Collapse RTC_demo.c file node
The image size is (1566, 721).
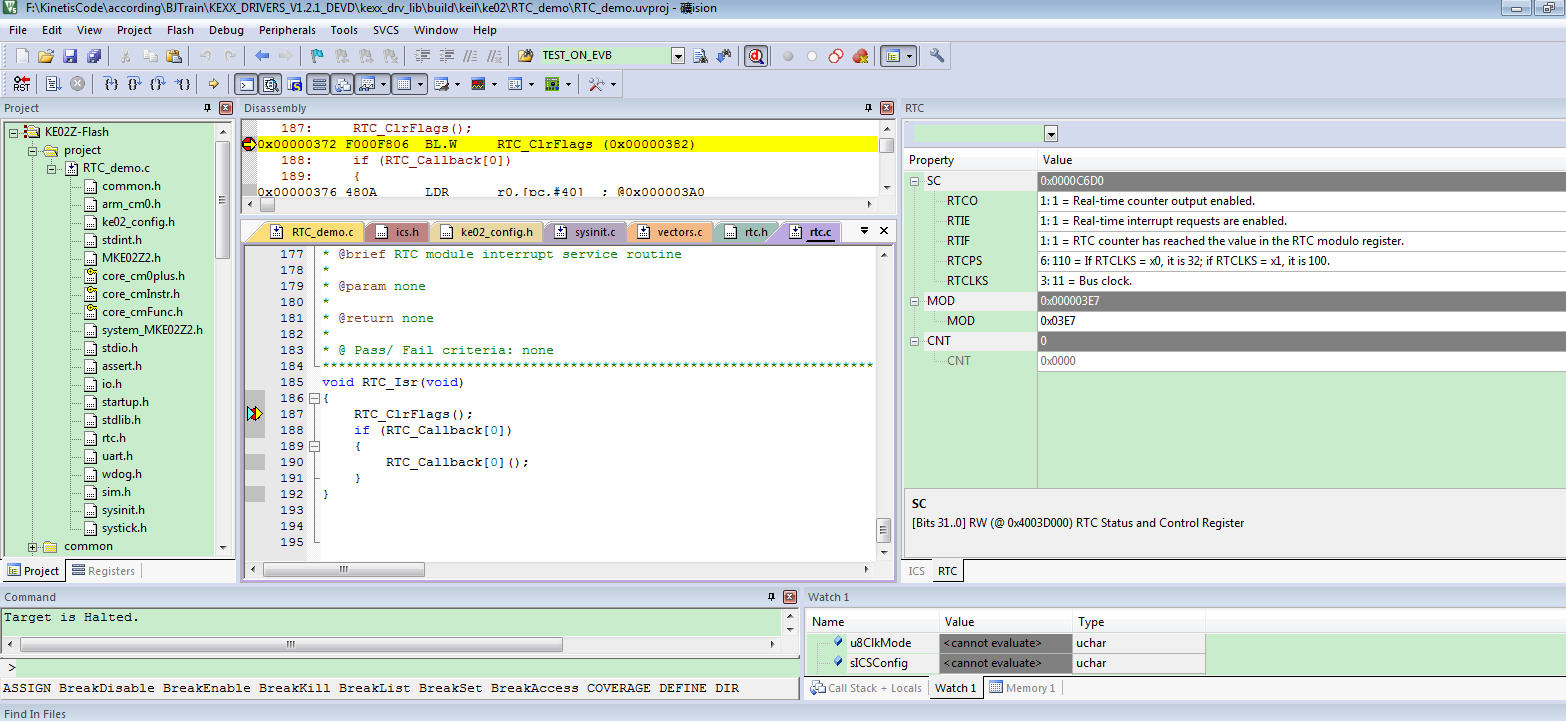point(52,168)
